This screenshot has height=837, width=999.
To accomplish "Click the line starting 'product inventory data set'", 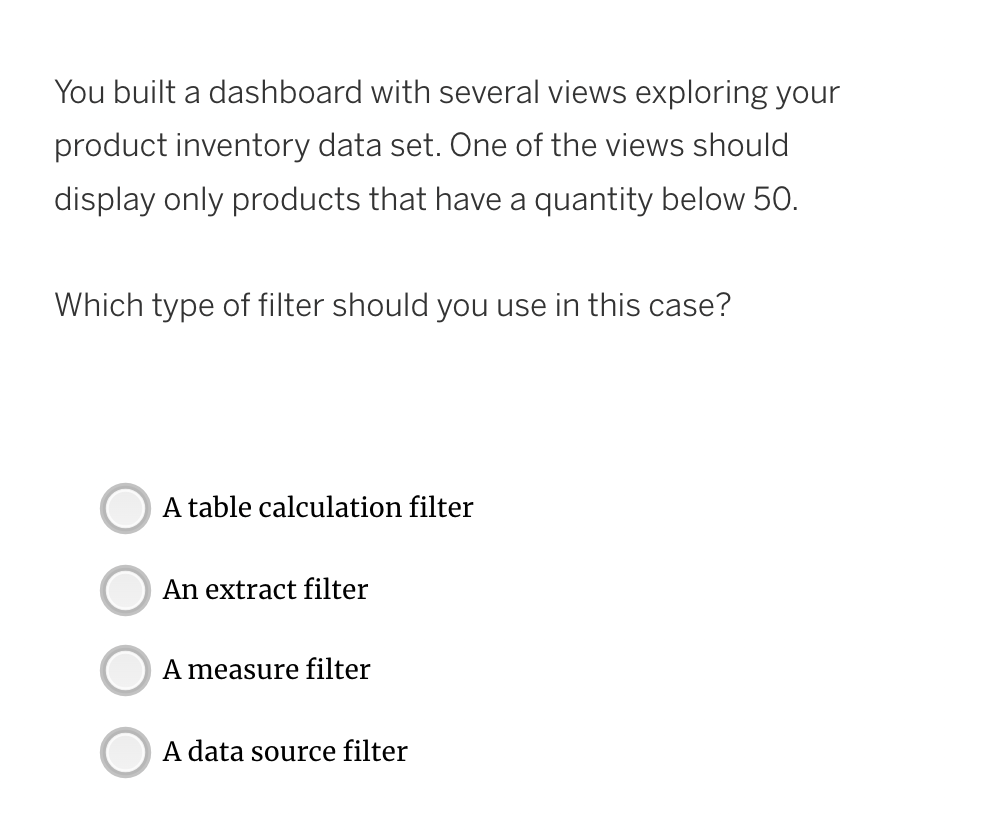I will [421, 146].
